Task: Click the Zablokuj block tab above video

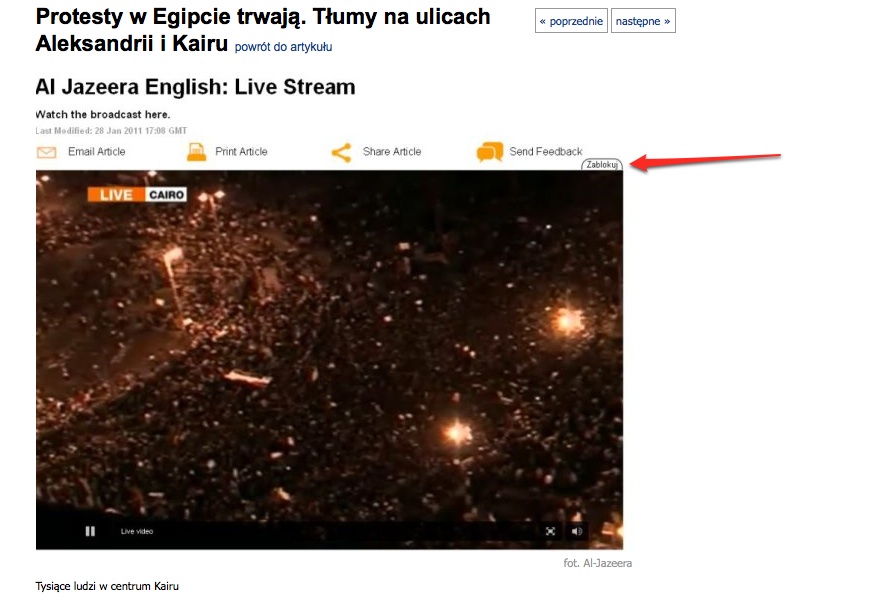Action: tap(602, 164)
